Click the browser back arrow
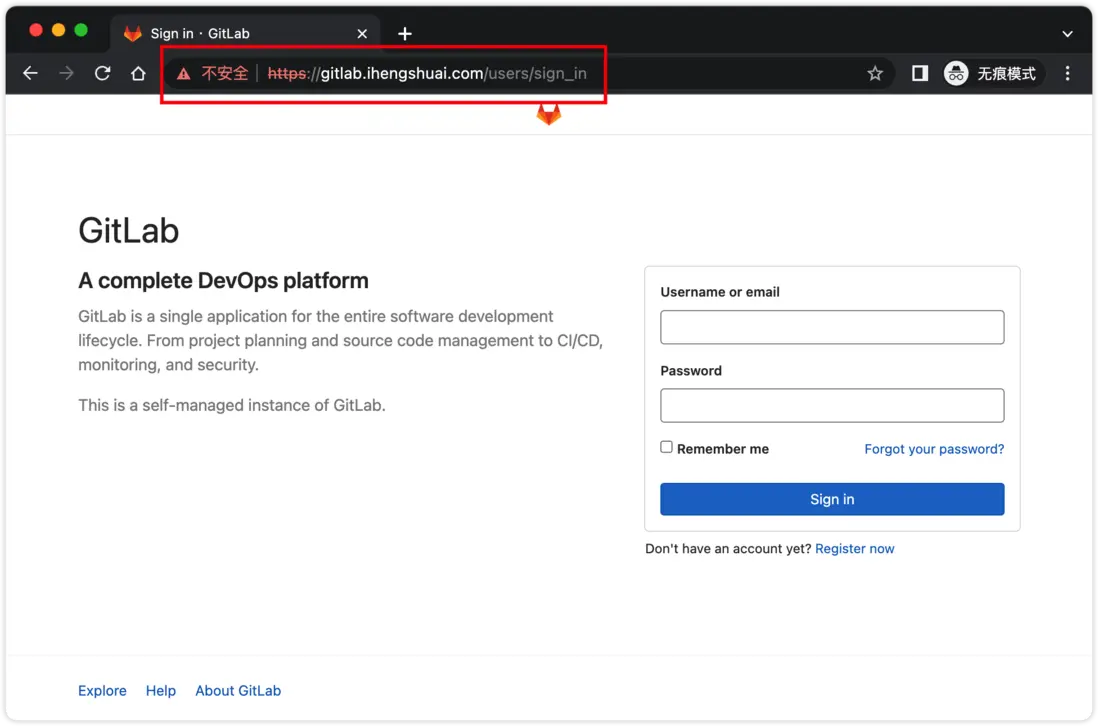This screenshot has height=726, width=1098. click(x=30, y=73)
